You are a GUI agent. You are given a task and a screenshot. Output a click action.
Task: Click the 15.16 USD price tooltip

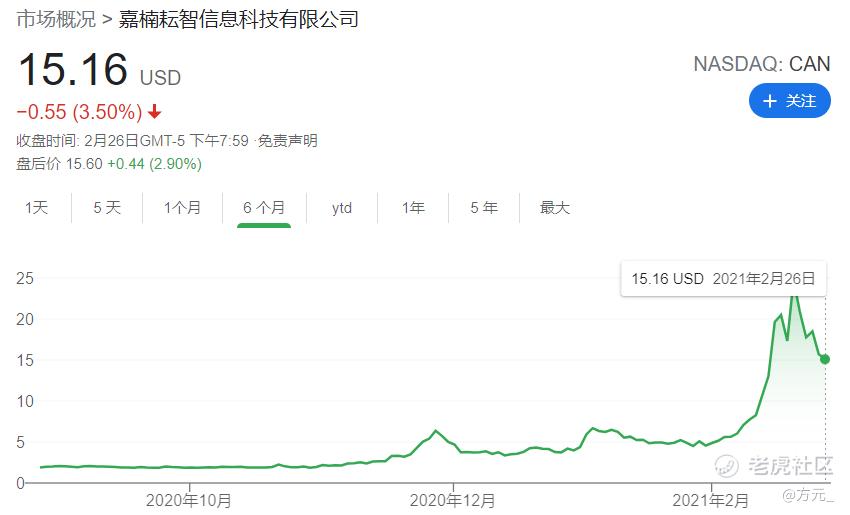723,279
